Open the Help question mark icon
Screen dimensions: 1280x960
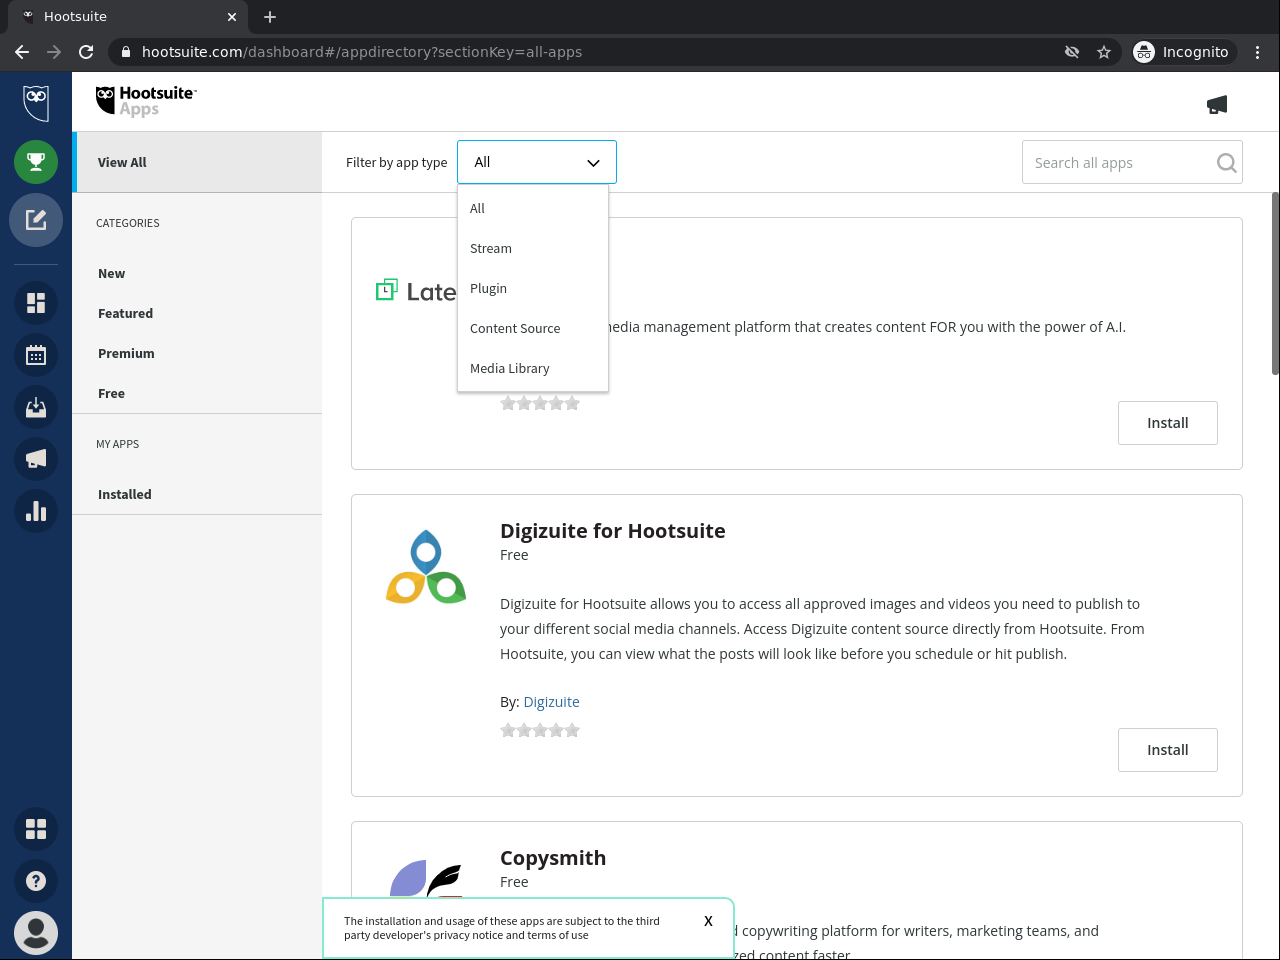coord(36,881)
